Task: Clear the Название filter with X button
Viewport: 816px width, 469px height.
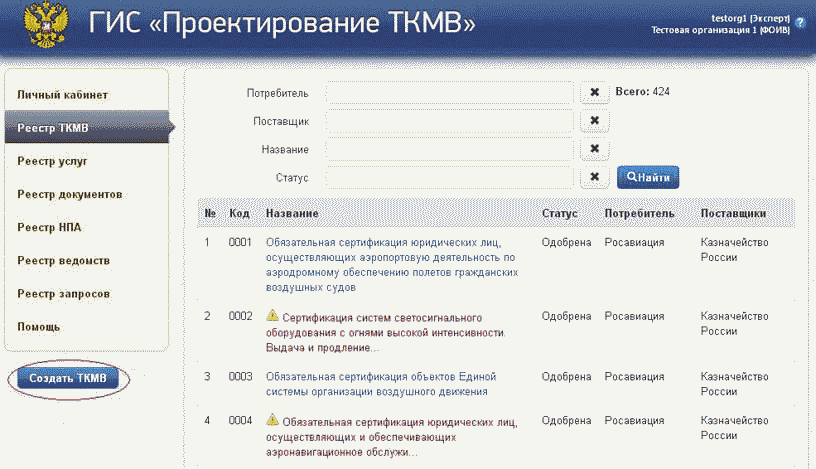Action: (x=594, y=149)
